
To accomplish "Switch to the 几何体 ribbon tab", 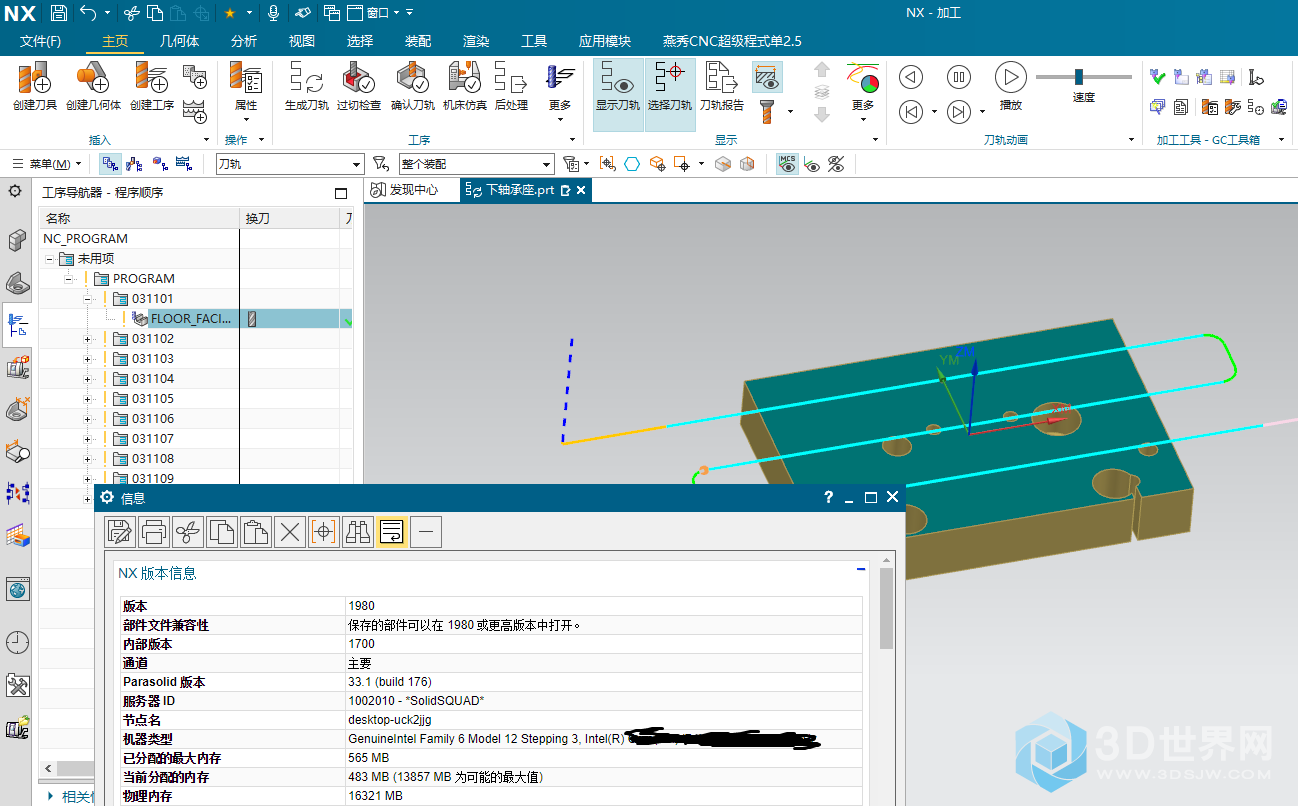I will 179,41.
